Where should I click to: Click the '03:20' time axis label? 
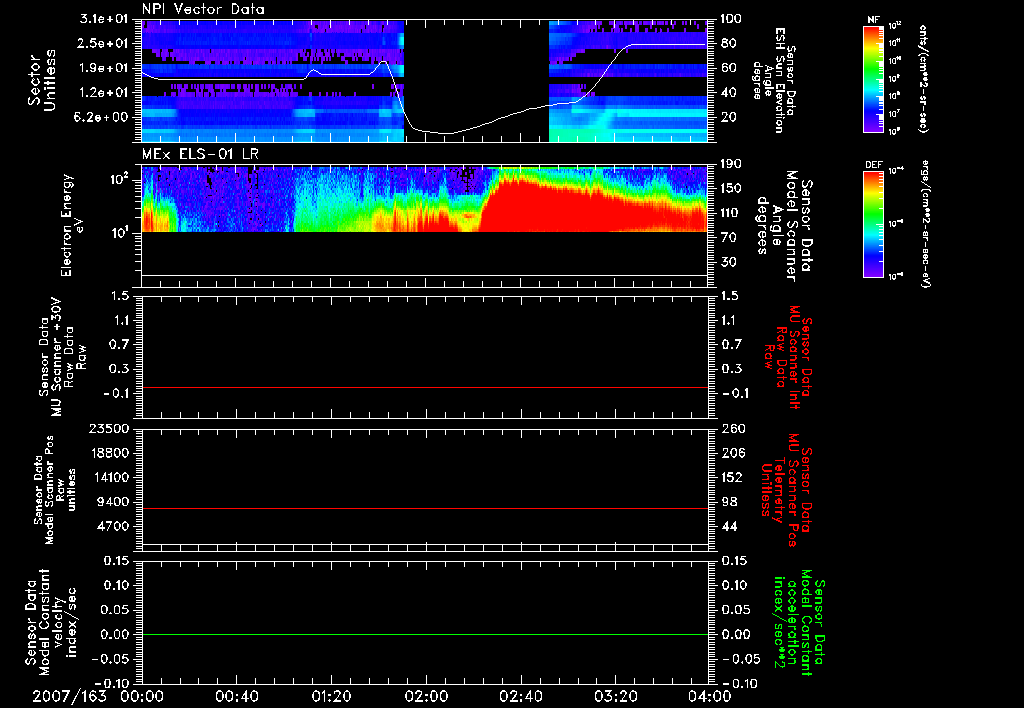[616, 696]
